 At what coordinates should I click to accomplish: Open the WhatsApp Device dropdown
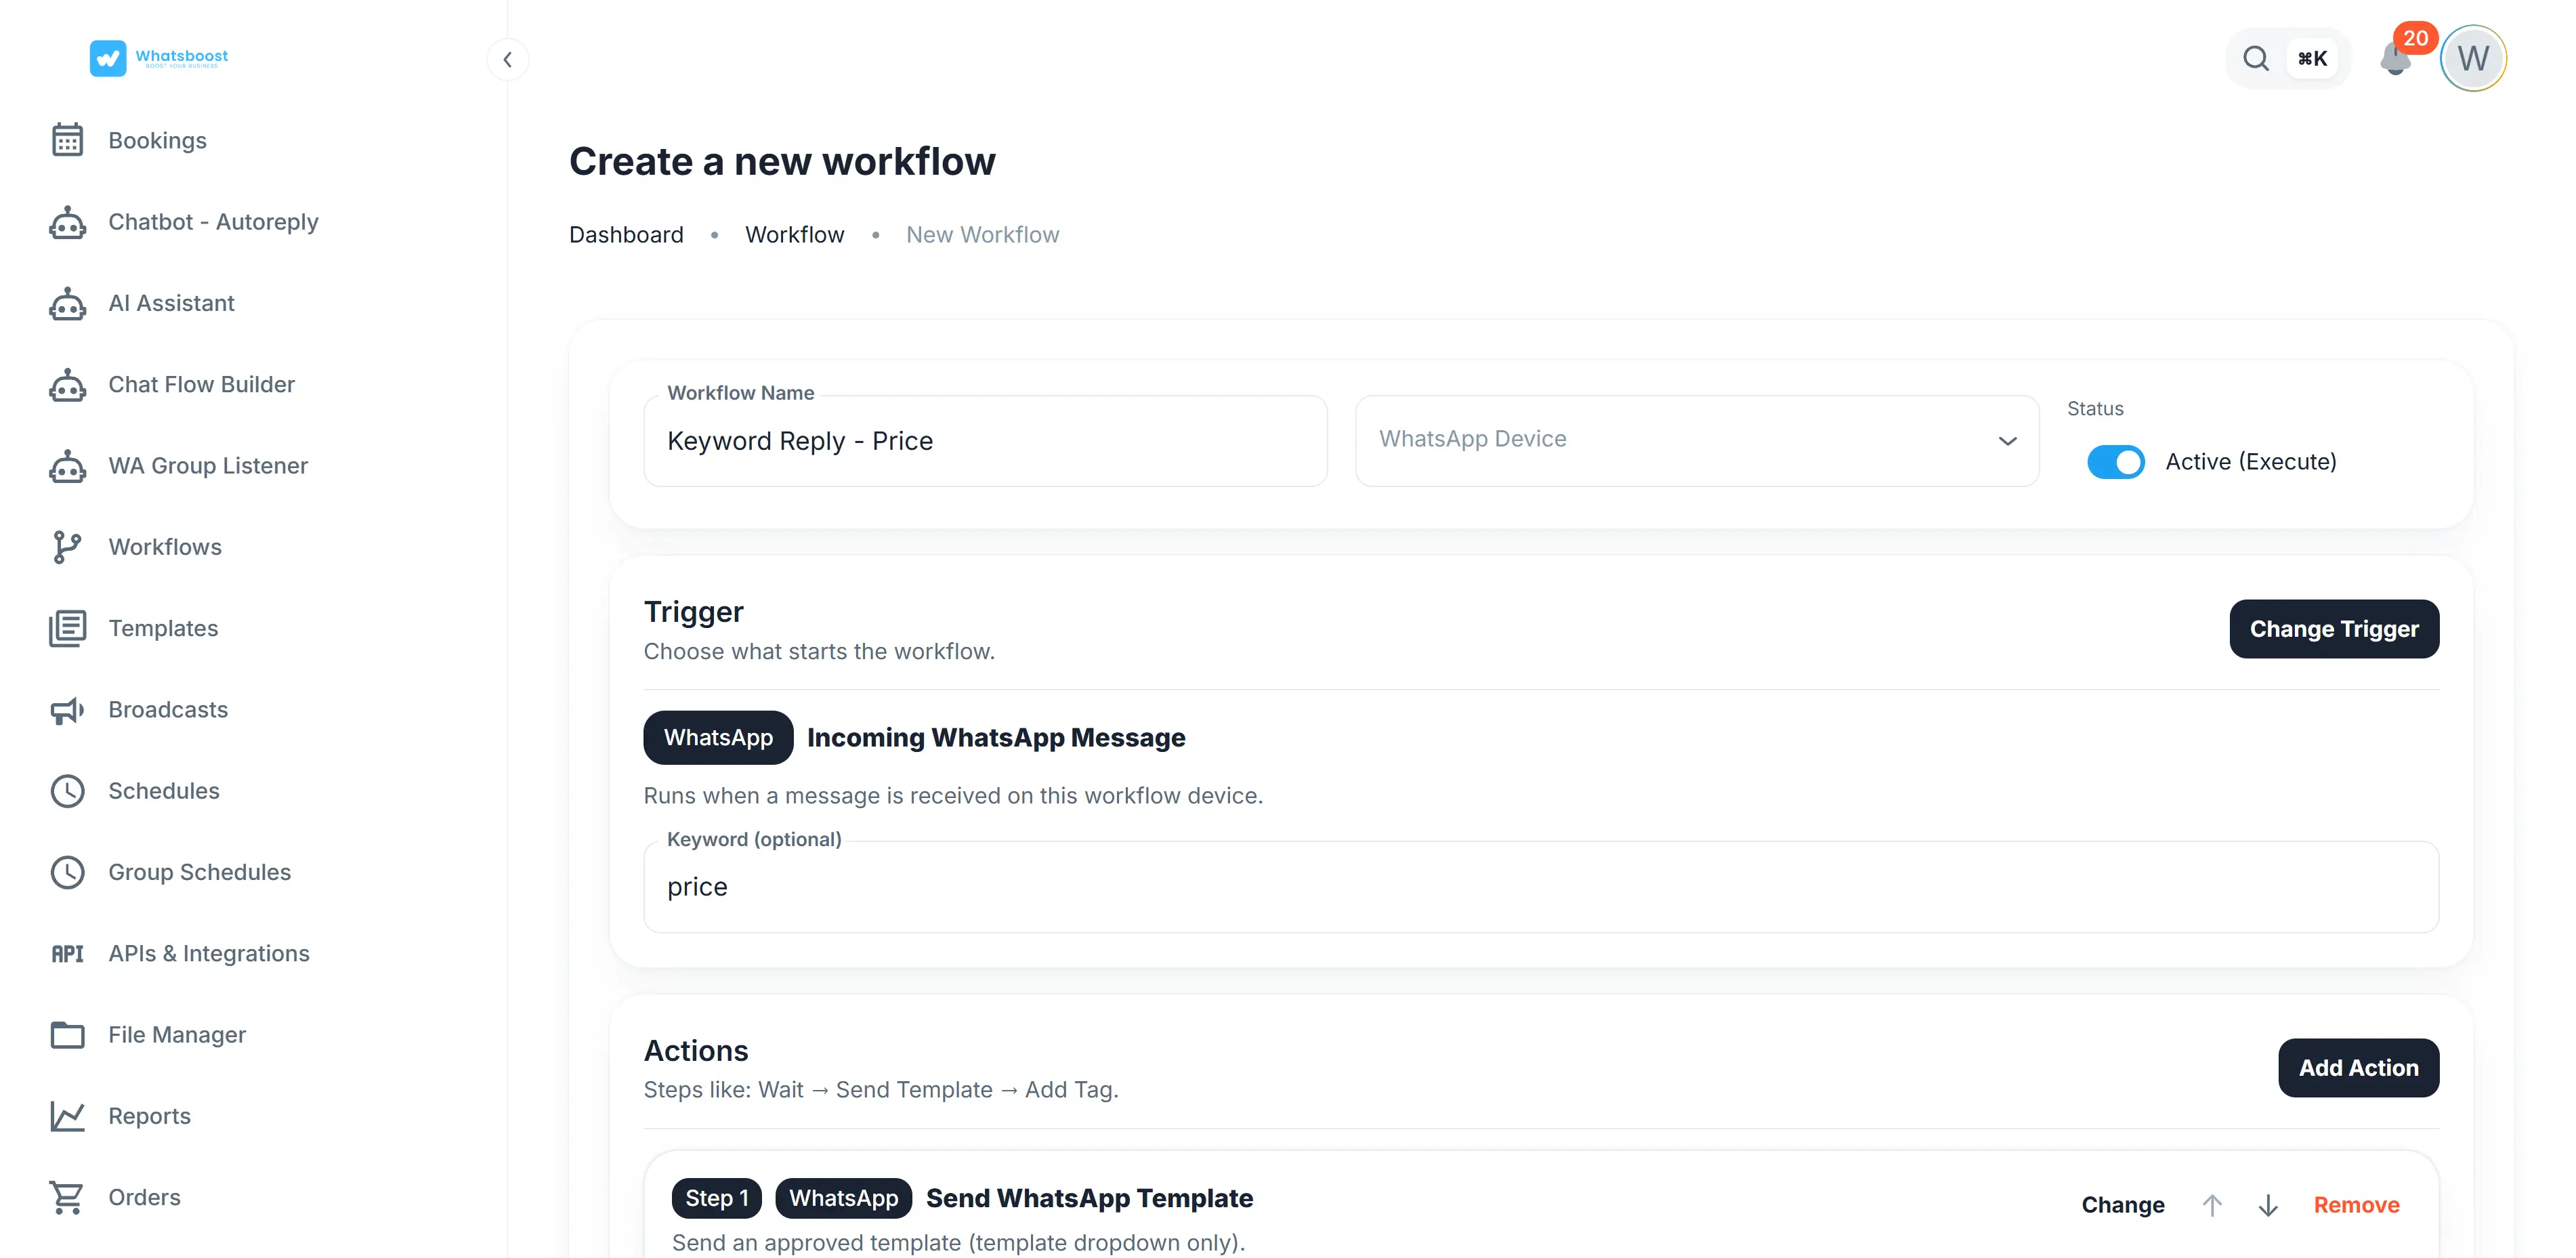pos(1697,441)
